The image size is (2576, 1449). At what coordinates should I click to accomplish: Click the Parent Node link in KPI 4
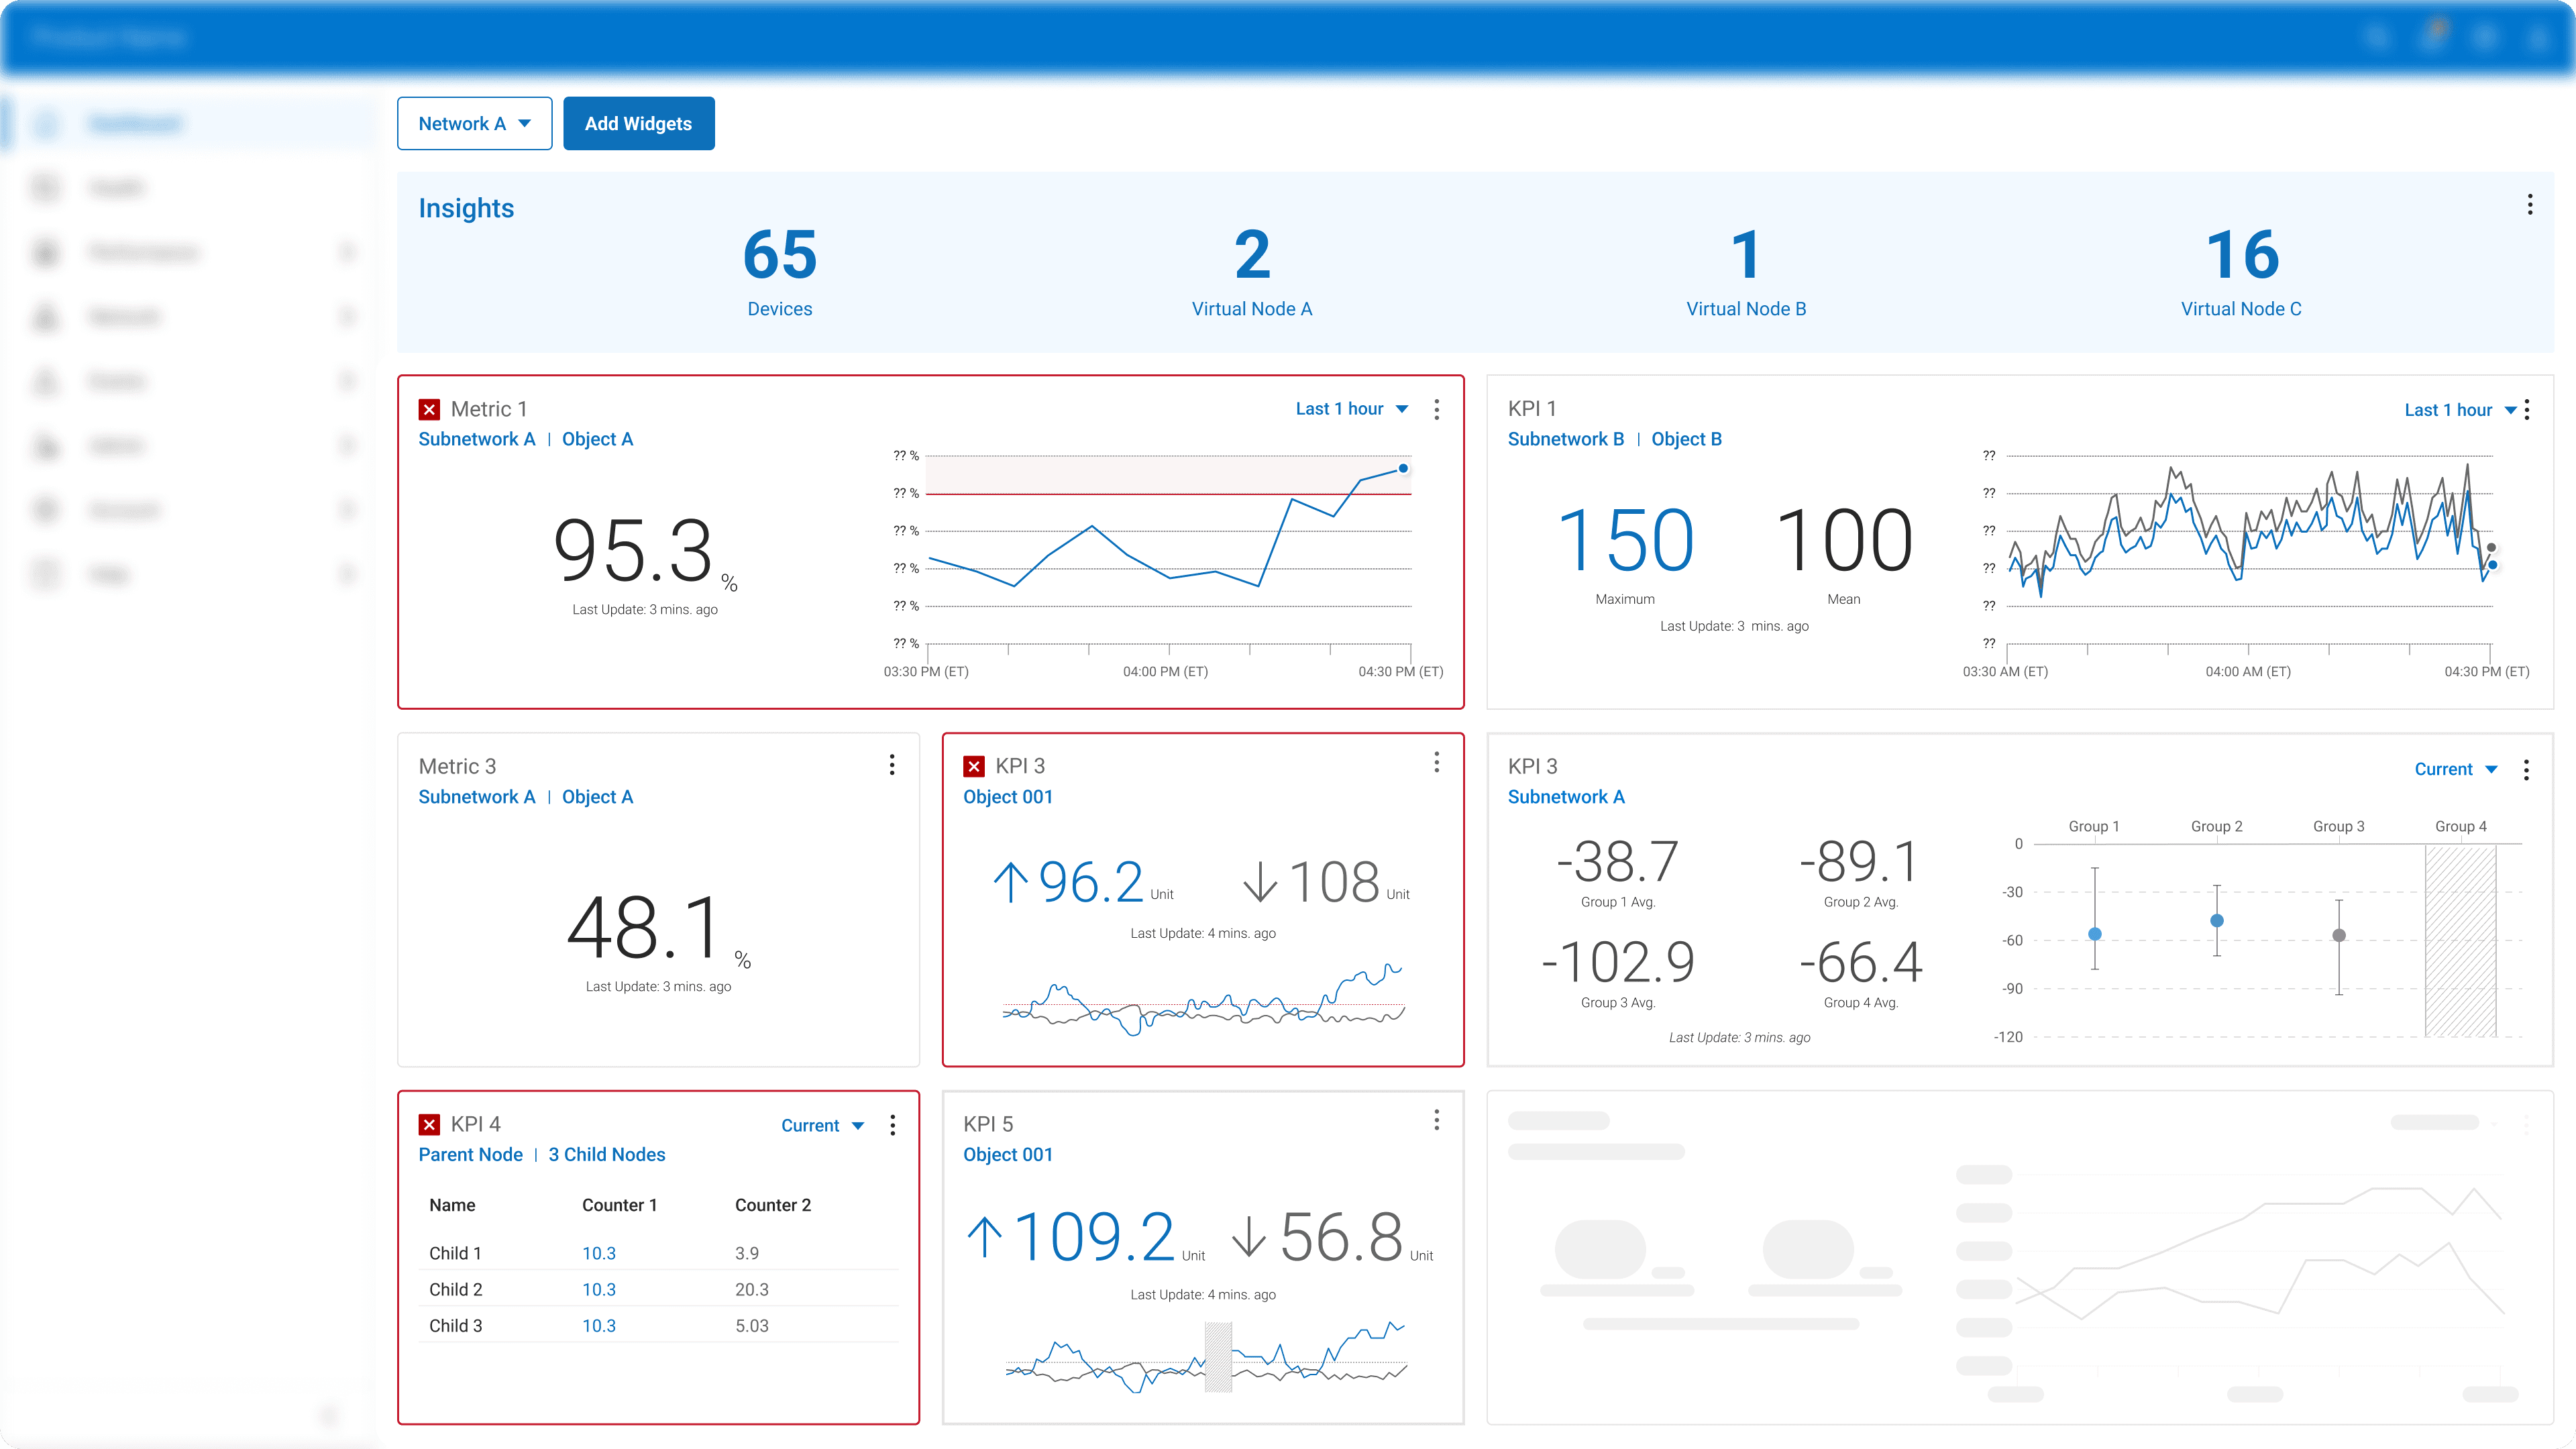pyautogui.click(x=470, y=1154)
